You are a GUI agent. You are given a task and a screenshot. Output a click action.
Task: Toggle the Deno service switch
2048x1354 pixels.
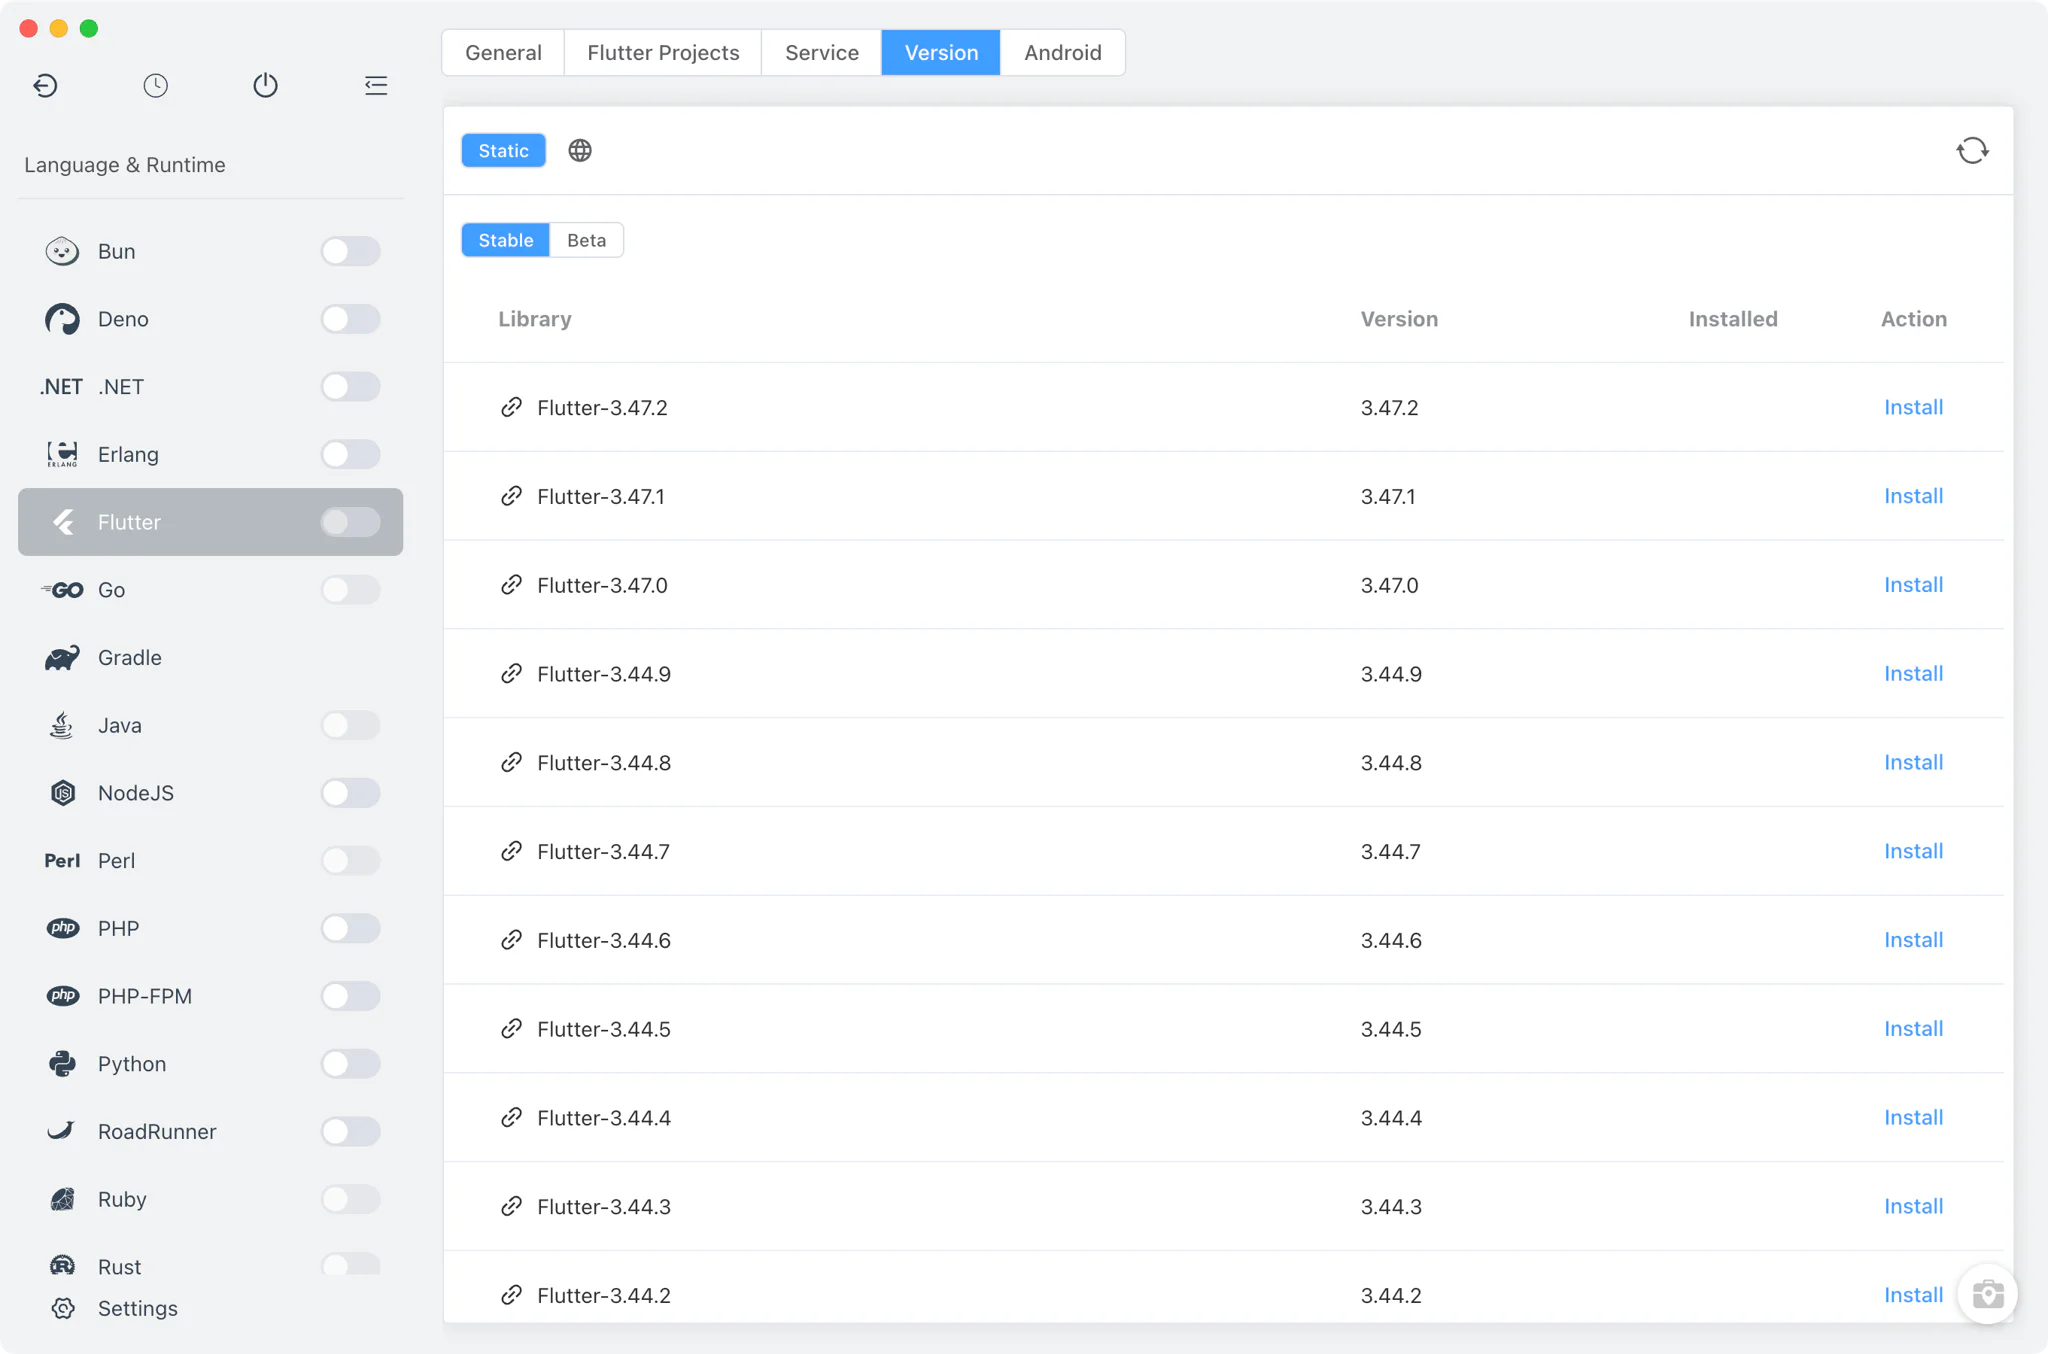tap(350, 319)
